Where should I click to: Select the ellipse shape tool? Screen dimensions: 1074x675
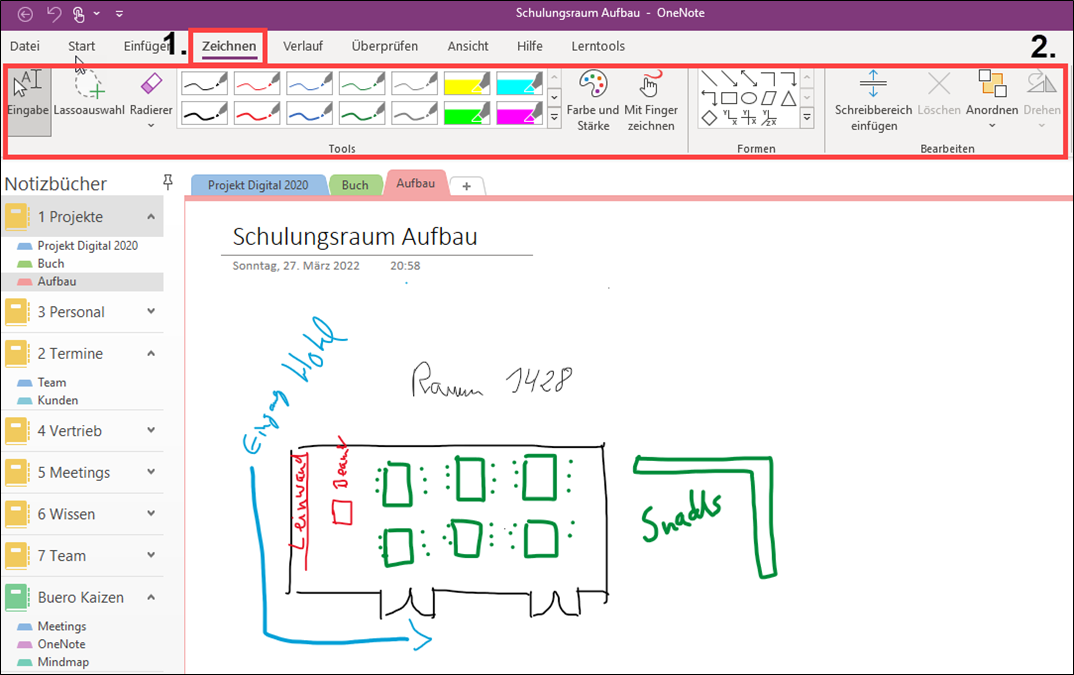749,97
